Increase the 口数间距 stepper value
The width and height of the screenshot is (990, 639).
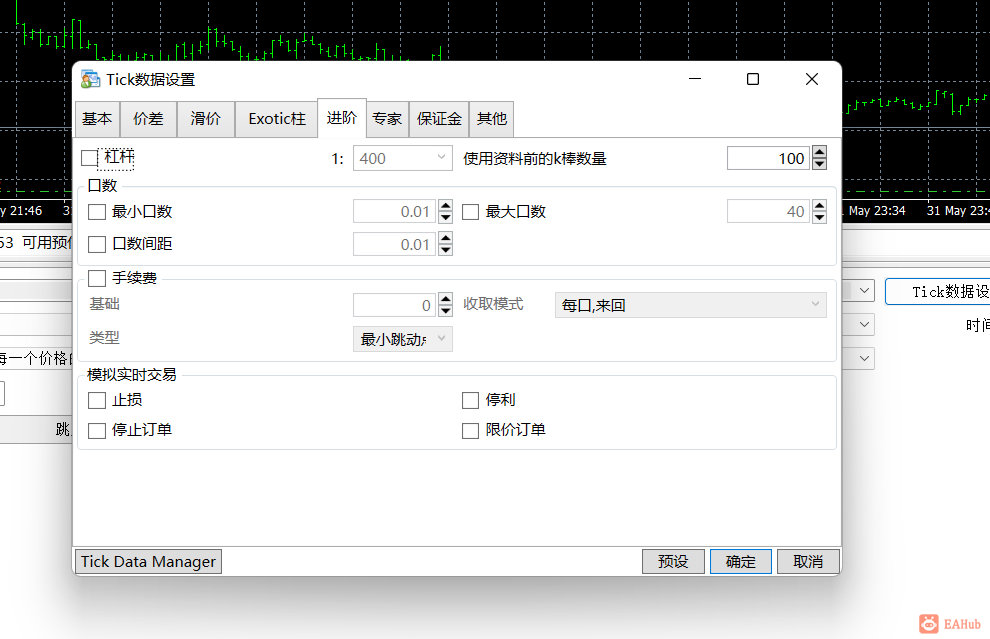[x=446, y=238]
